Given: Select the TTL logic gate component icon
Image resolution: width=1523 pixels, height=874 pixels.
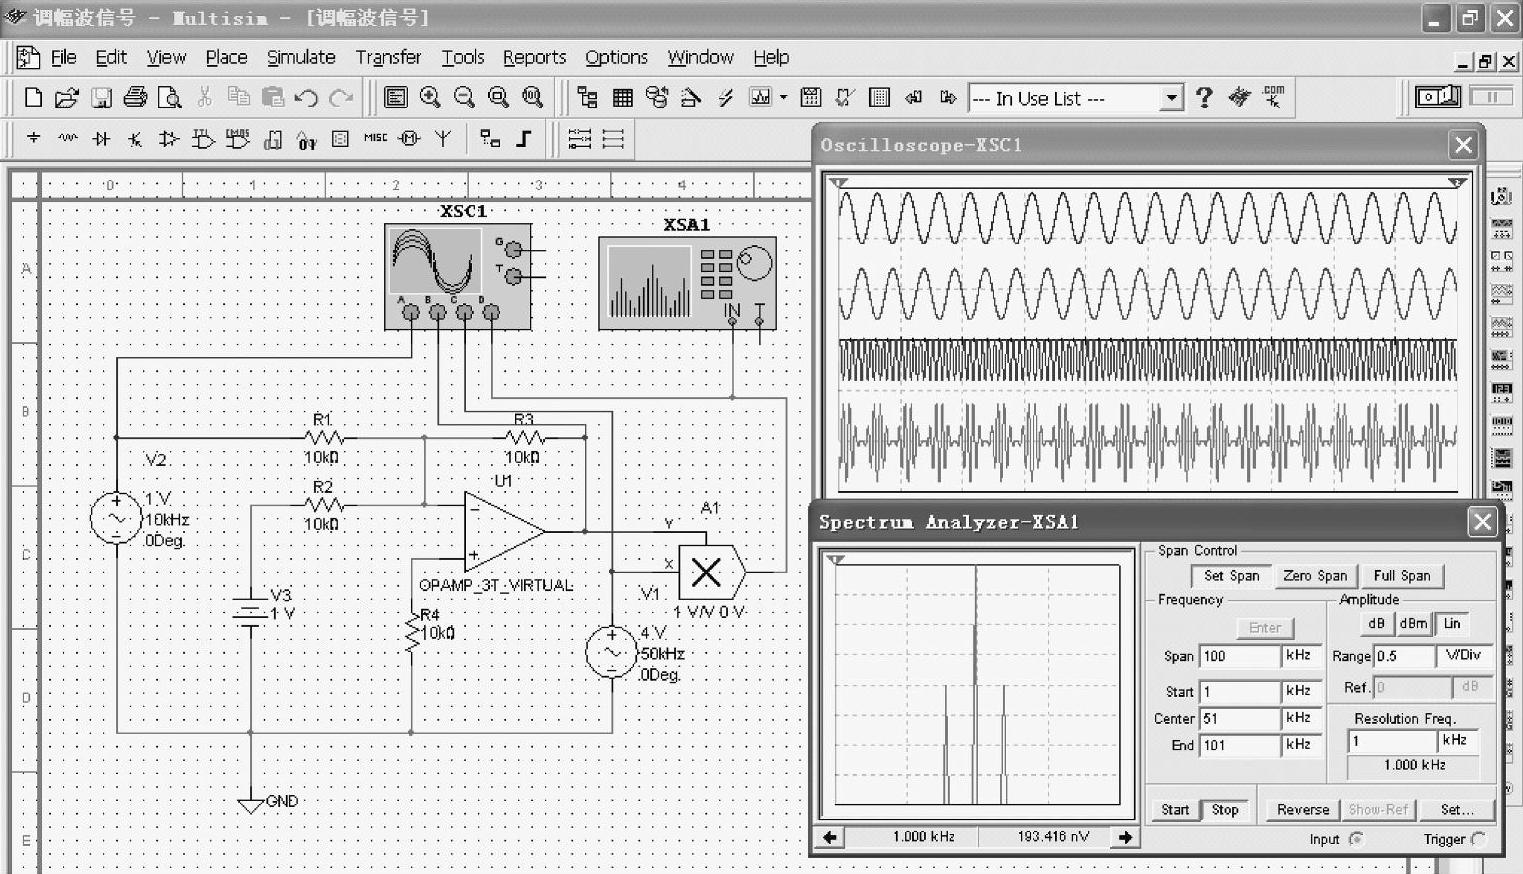Looking at the screenshot, I should pyautogui.click(x=203, y=139).
